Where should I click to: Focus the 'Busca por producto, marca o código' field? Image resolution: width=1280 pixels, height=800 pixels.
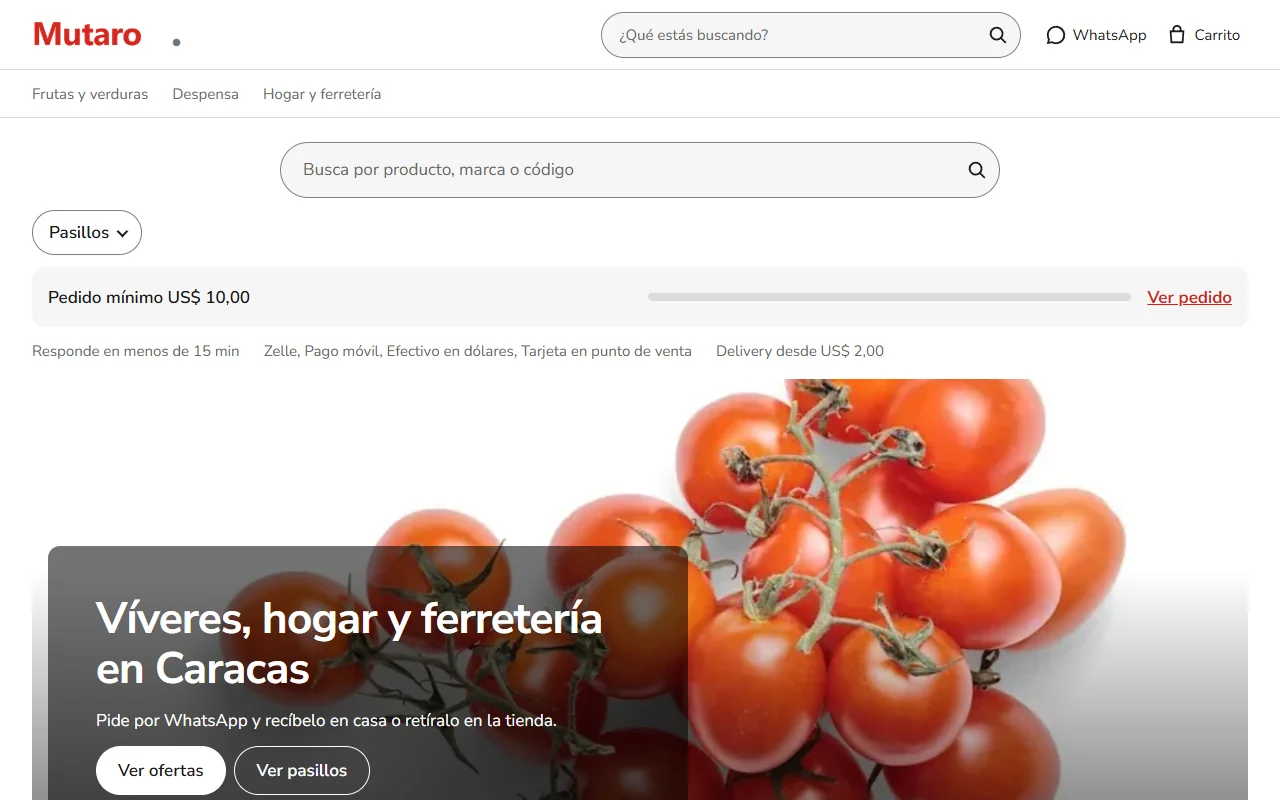click(x=640, y=170)
